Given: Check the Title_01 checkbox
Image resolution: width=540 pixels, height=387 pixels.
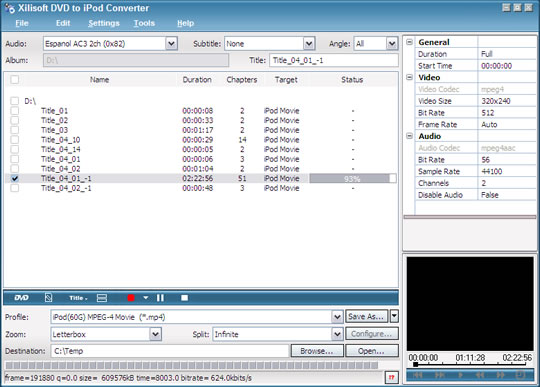Looking at the screenshot, I should (x=14, y=111).
